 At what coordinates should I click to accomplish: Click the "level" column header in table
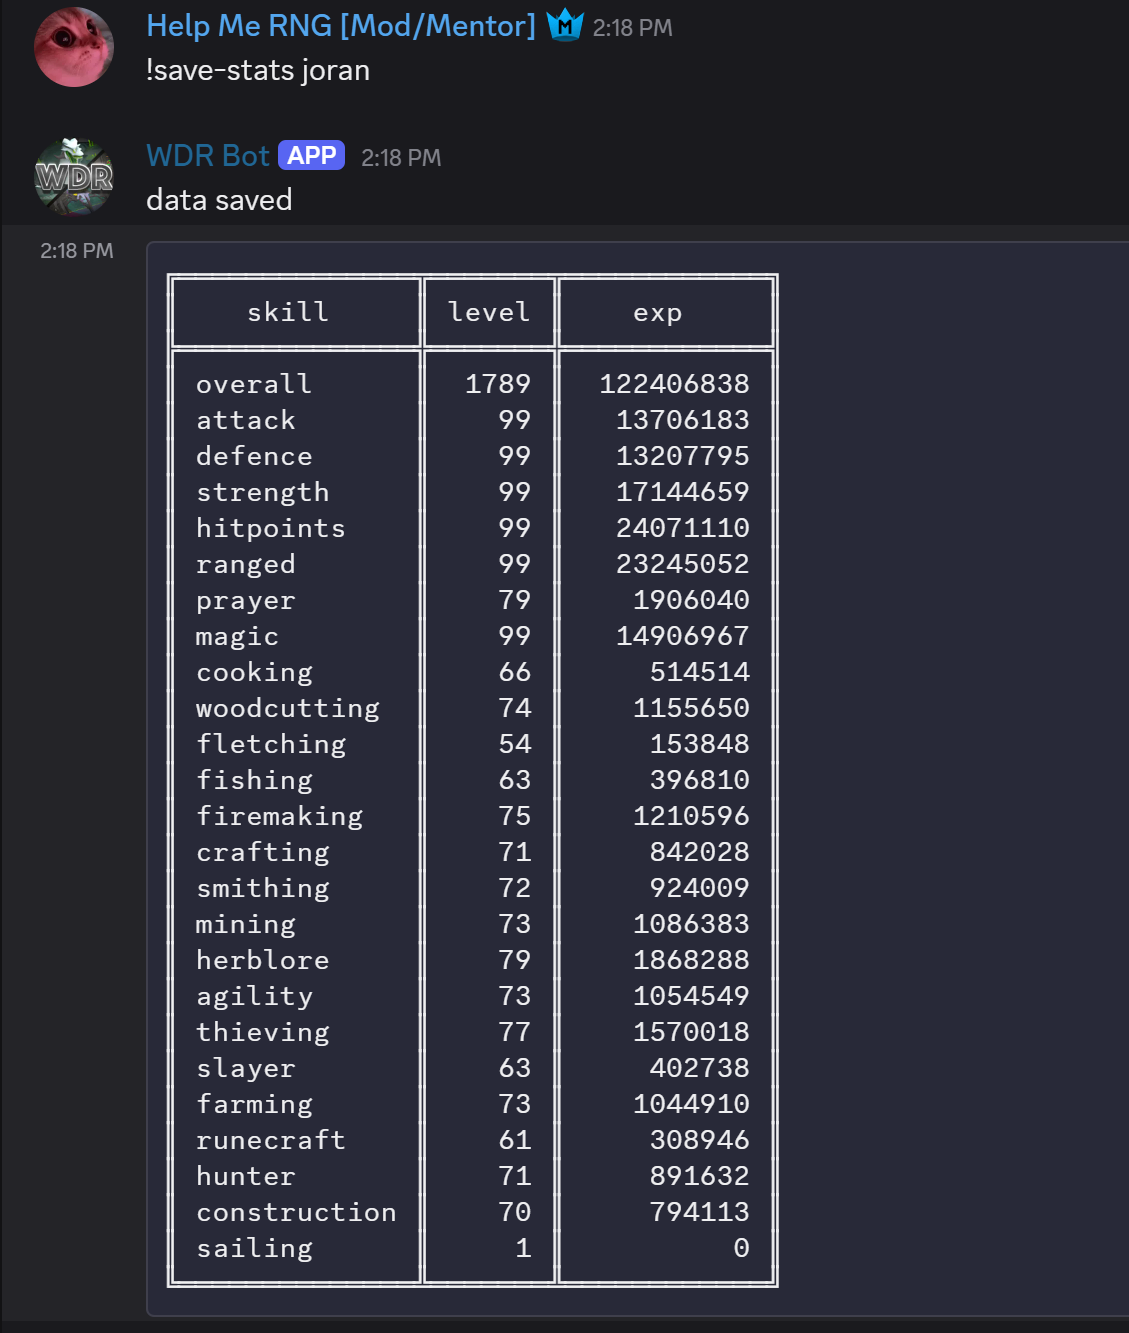click(488, 312)
